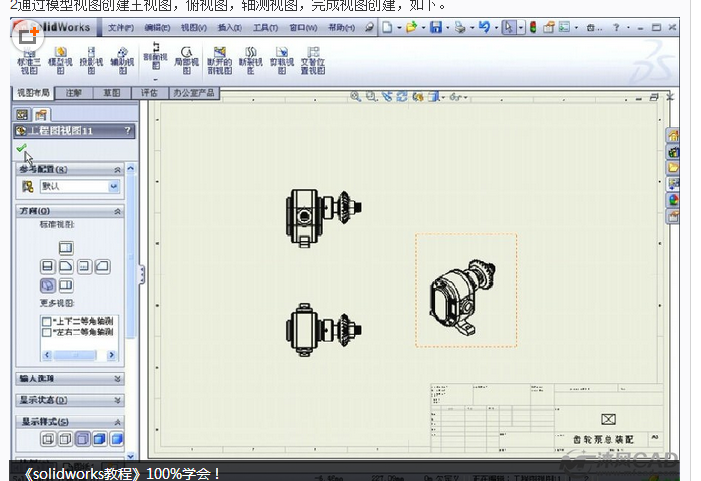Open the dropdown arrow beside the Select cursor
The height and width of the screenshot is (481, 701).
(x=521, y=28)
